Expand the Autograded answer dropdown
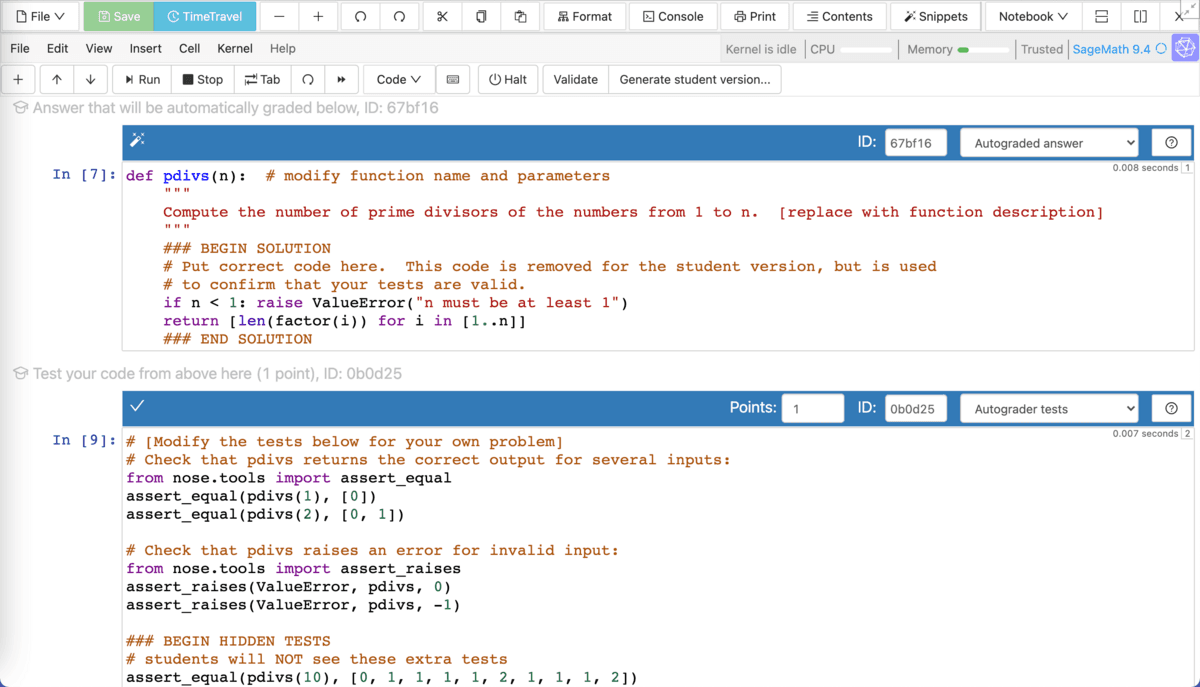 [x=1048, y=143]
